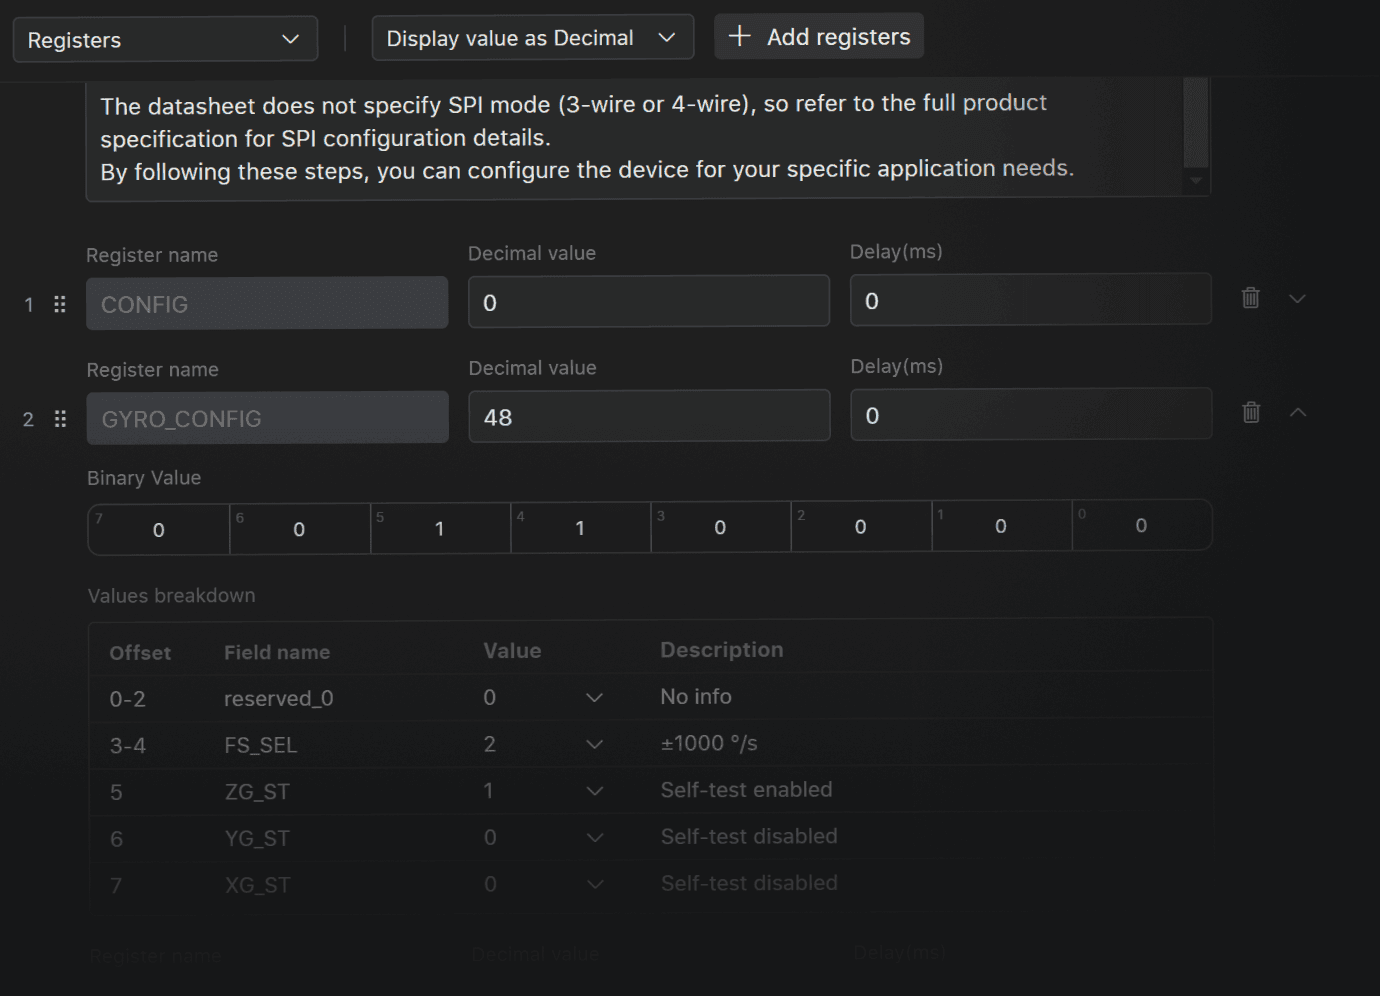The height and width of the screenshot is (996, 1380).
Task: Focus the CONFIG decimal value field
Action: [649, 301]
